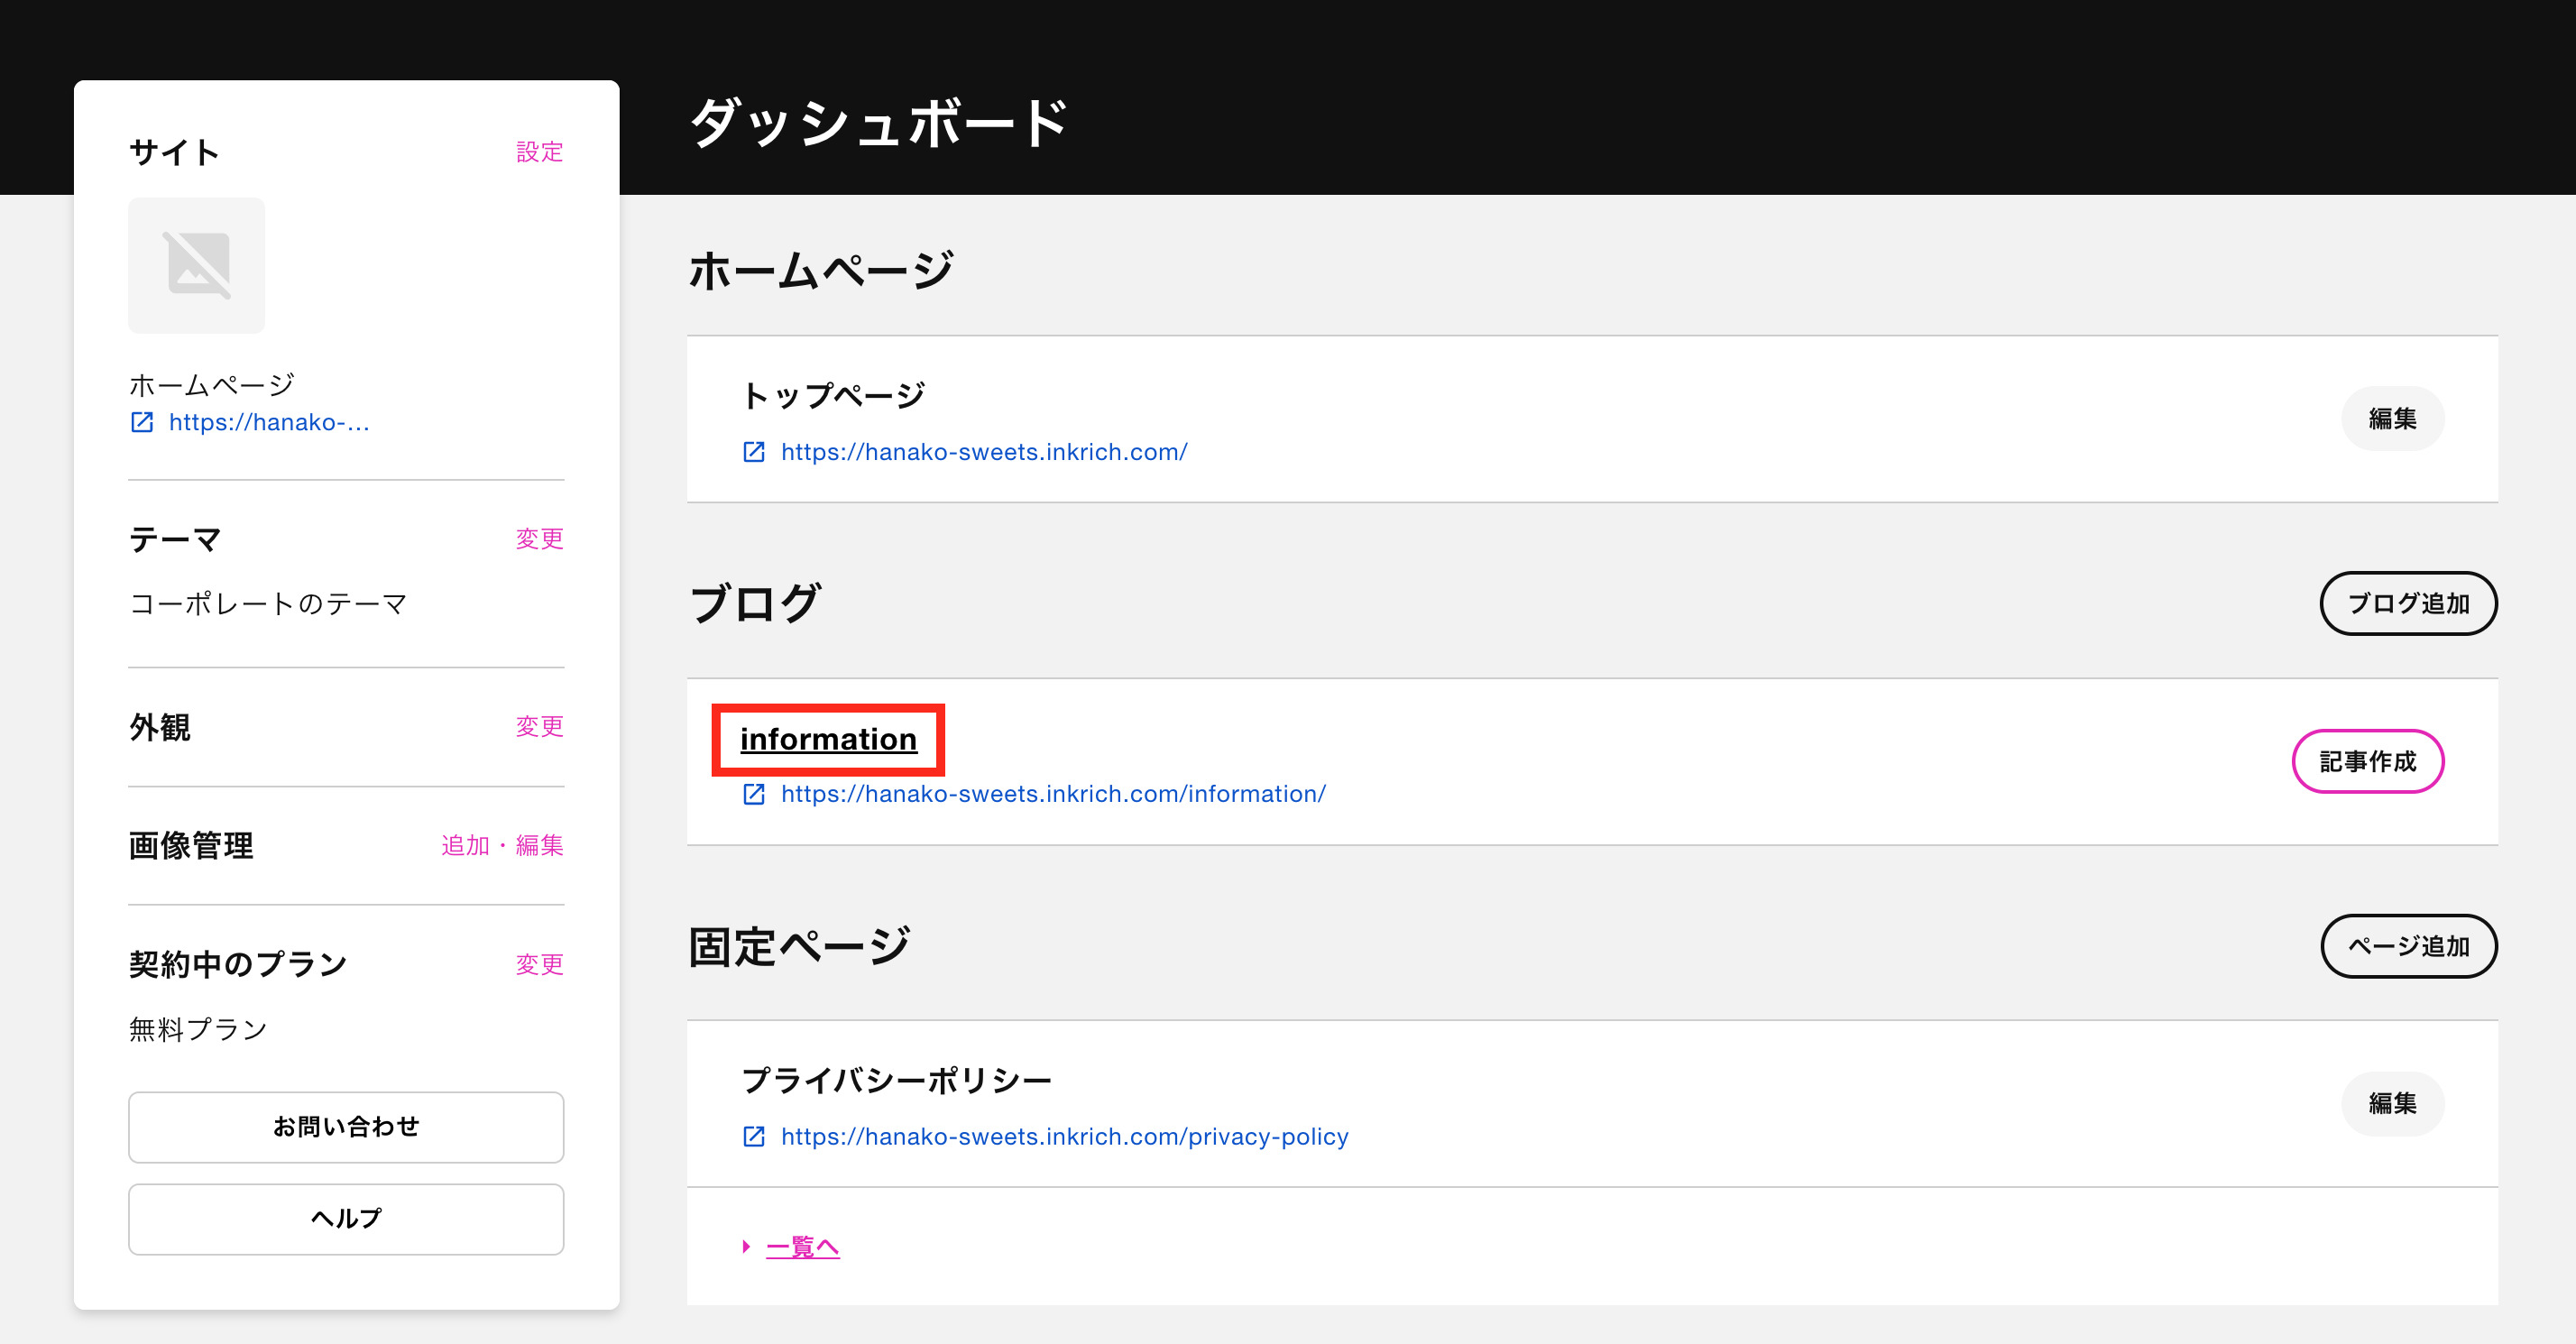Click the ページ追加 button

(2408, 946)
